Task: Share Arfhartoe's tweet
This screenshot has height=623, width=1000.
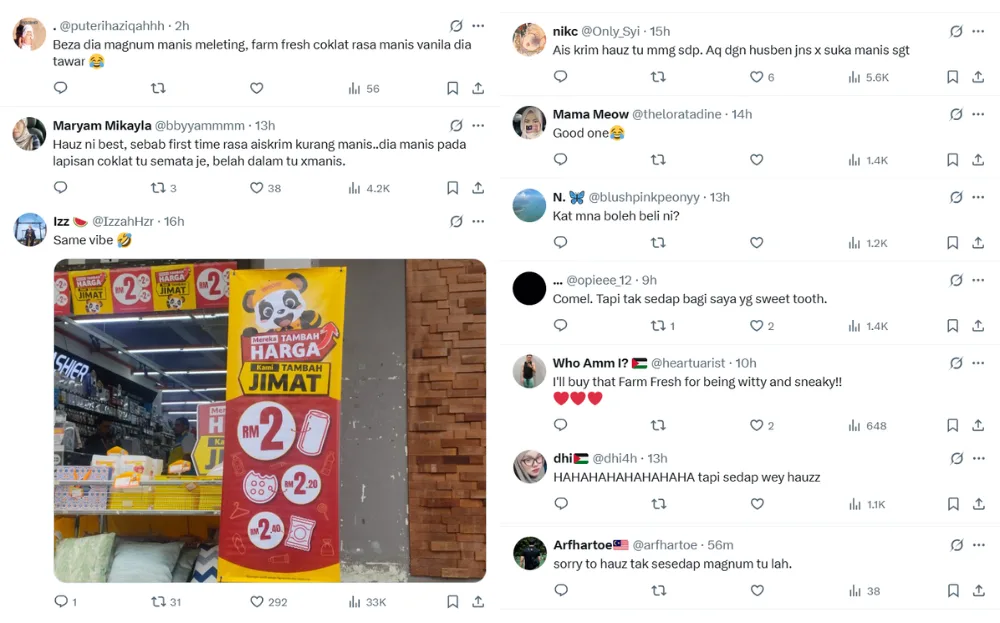Action: point(978,591)
